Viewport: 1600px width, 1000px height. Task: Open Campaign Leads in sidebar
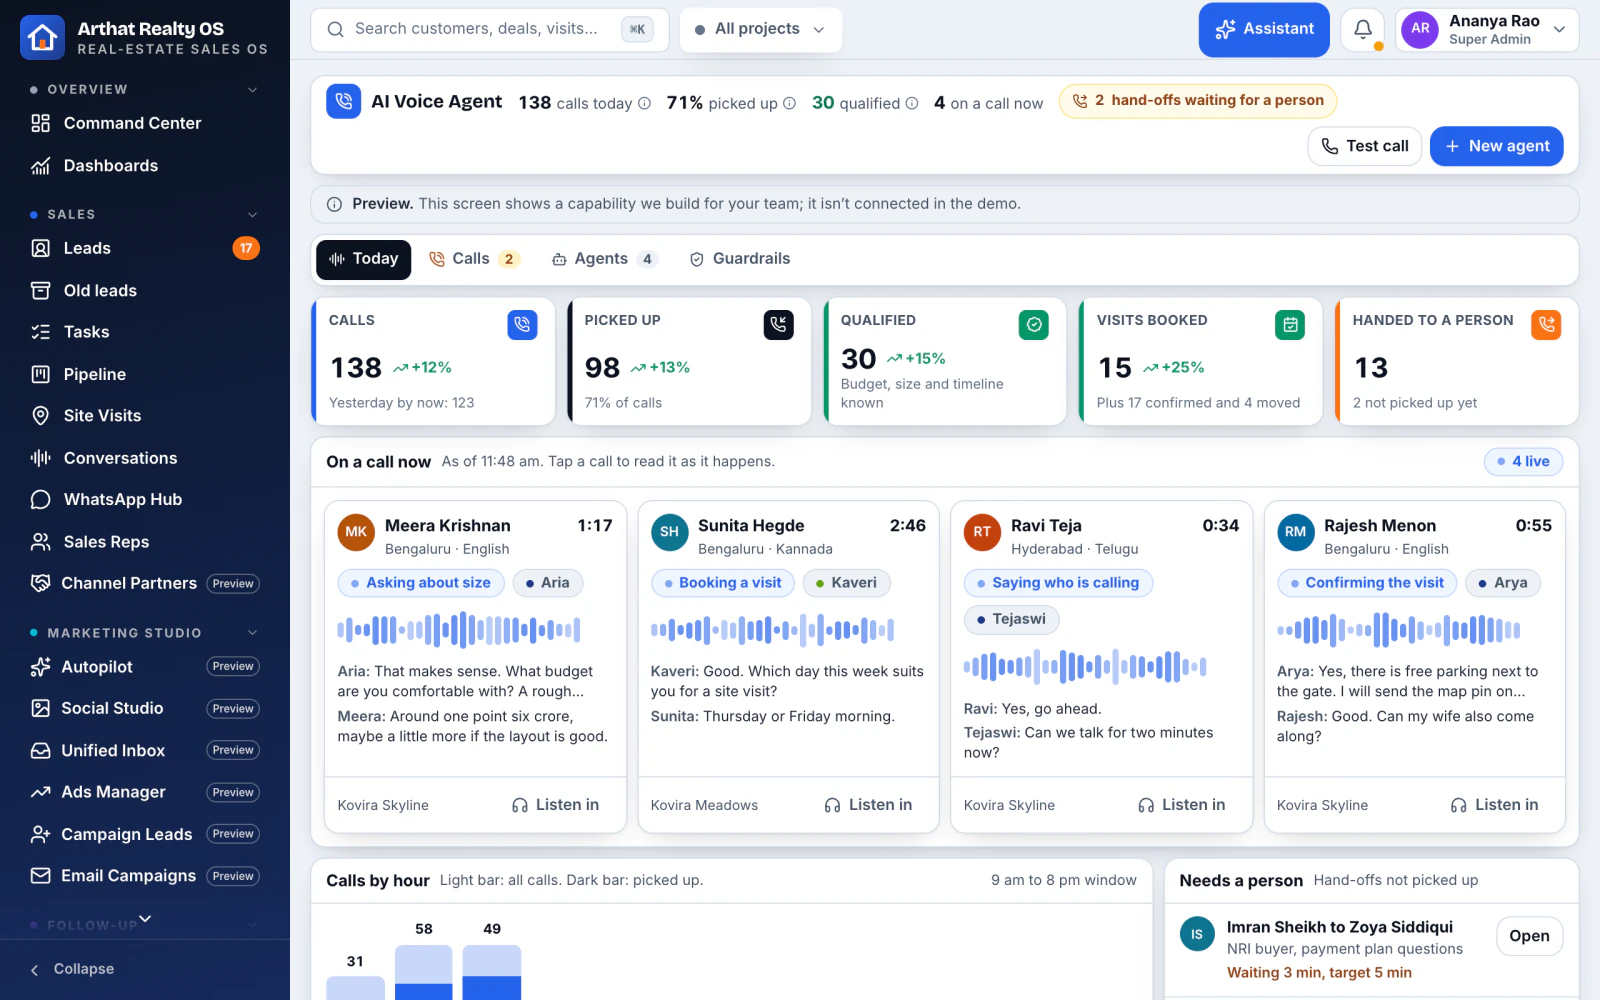click(x=145, y=834)
